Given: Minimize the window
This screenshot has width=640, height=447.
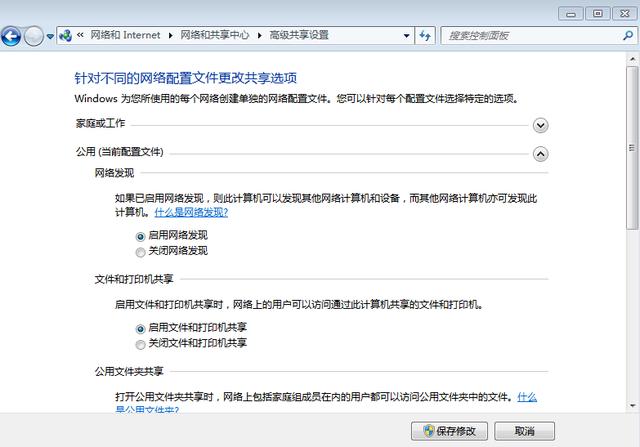Looking at the screenshot, I should 571,14.
